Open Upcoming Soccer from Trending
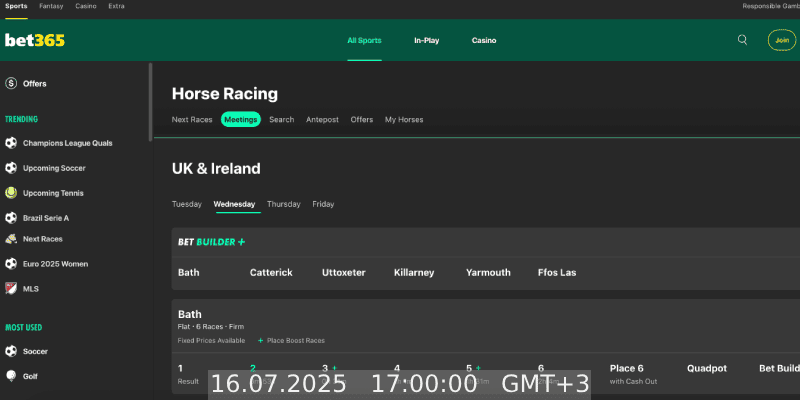This screenshot has width=800, height=400. (x=54, y=168)
